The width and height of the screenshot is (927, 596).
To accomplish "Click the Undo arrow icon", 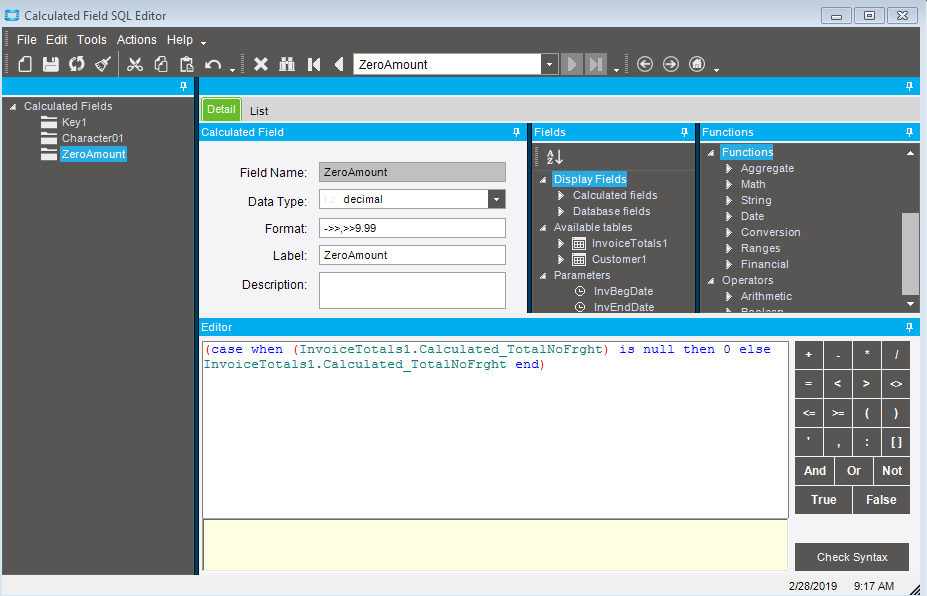I will [x=213, y=64].
